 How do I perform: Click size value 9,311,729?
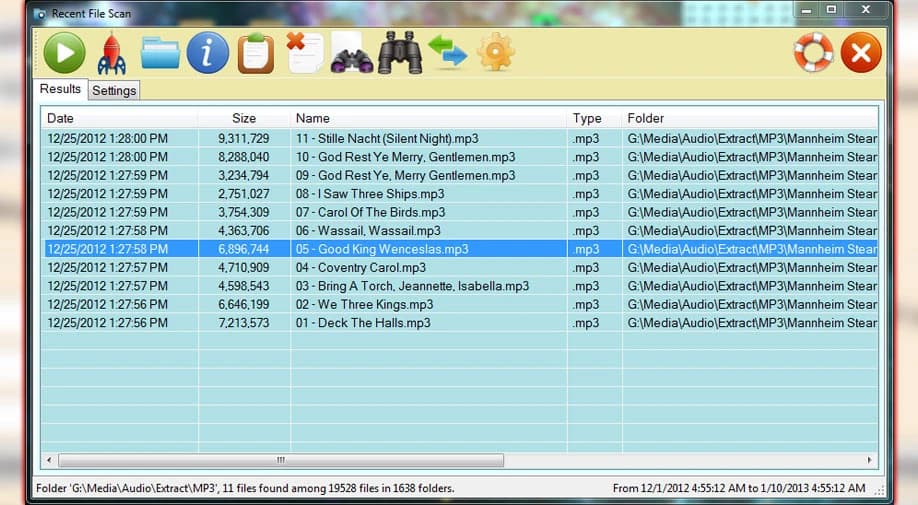click(x=244, y=139)
